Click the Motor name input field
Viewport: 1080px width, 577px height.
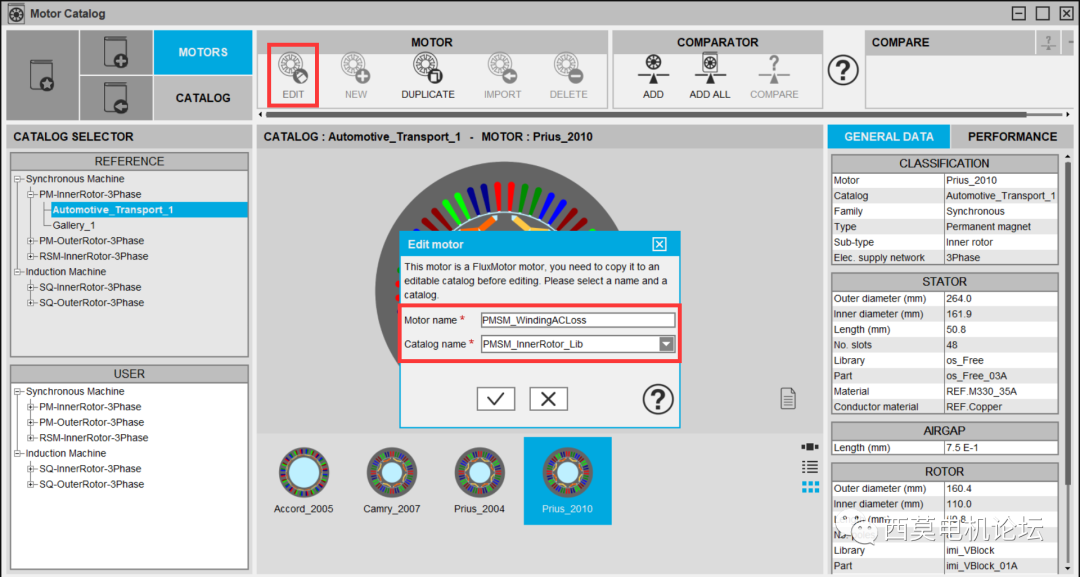(x=577, y=320)
